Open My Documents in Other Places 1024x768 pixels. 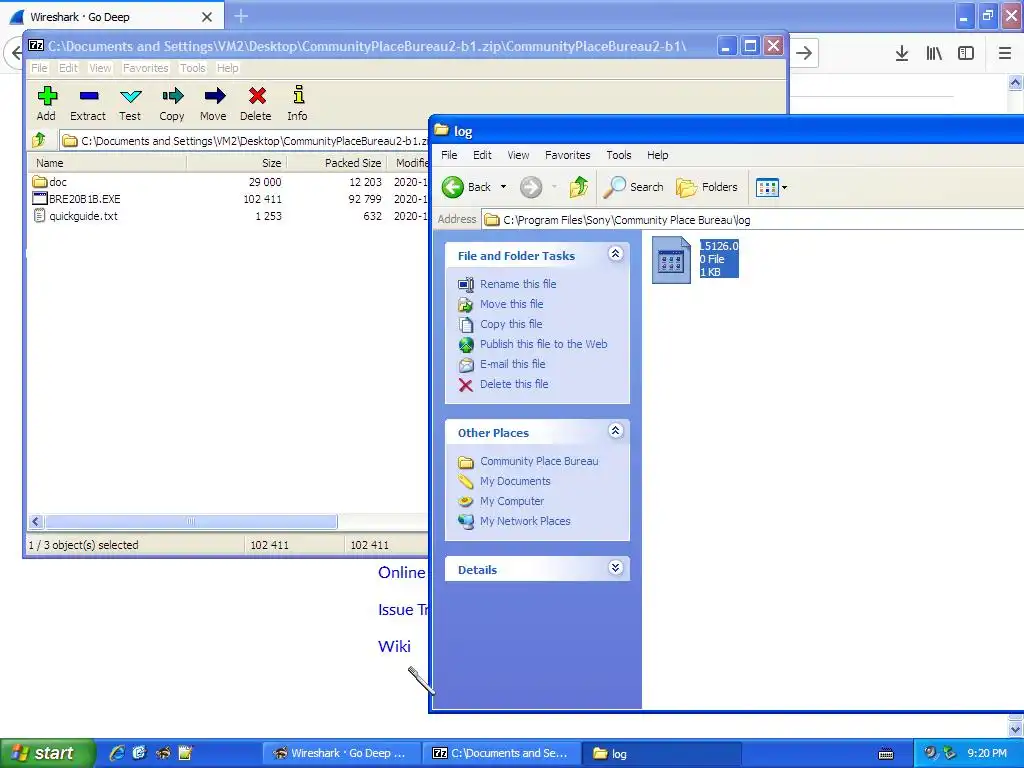[515, 481]
